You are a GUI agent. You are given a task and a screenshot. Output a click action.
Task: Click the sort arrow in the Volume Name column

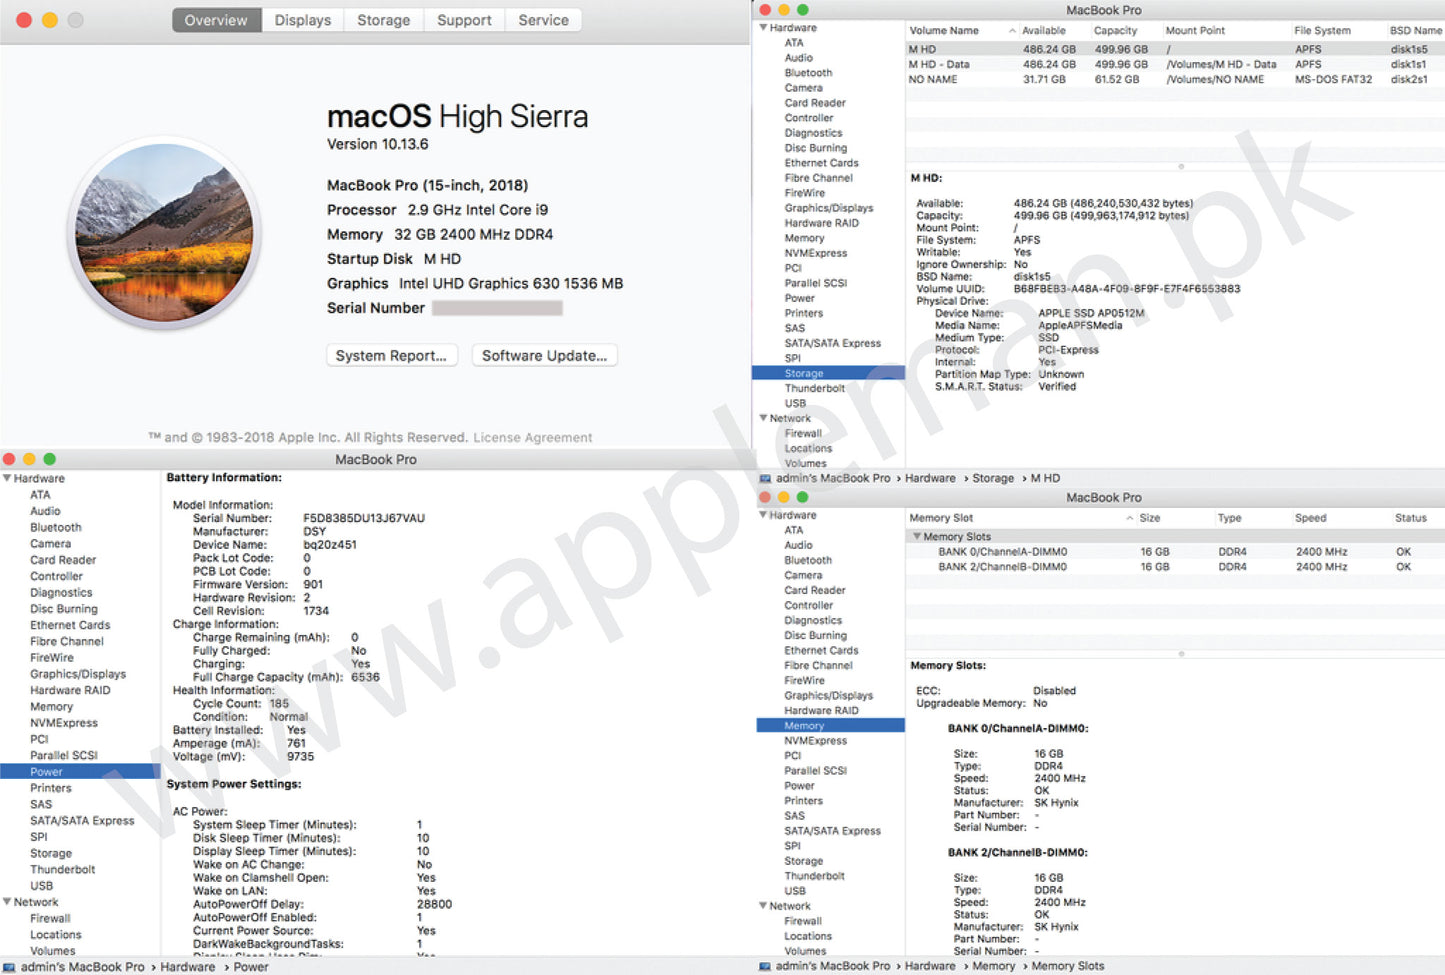pyautogui.click(x=1012, y=31)
